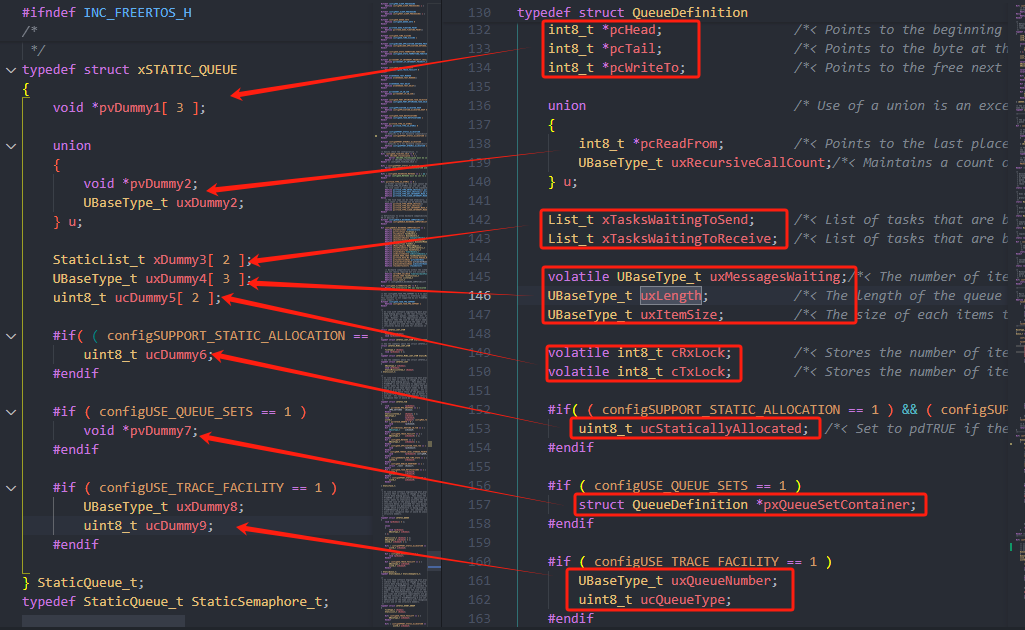Click uxMessagesWaiting member
This screenshot has height=630, width=1025.
(x=775, y=276)
